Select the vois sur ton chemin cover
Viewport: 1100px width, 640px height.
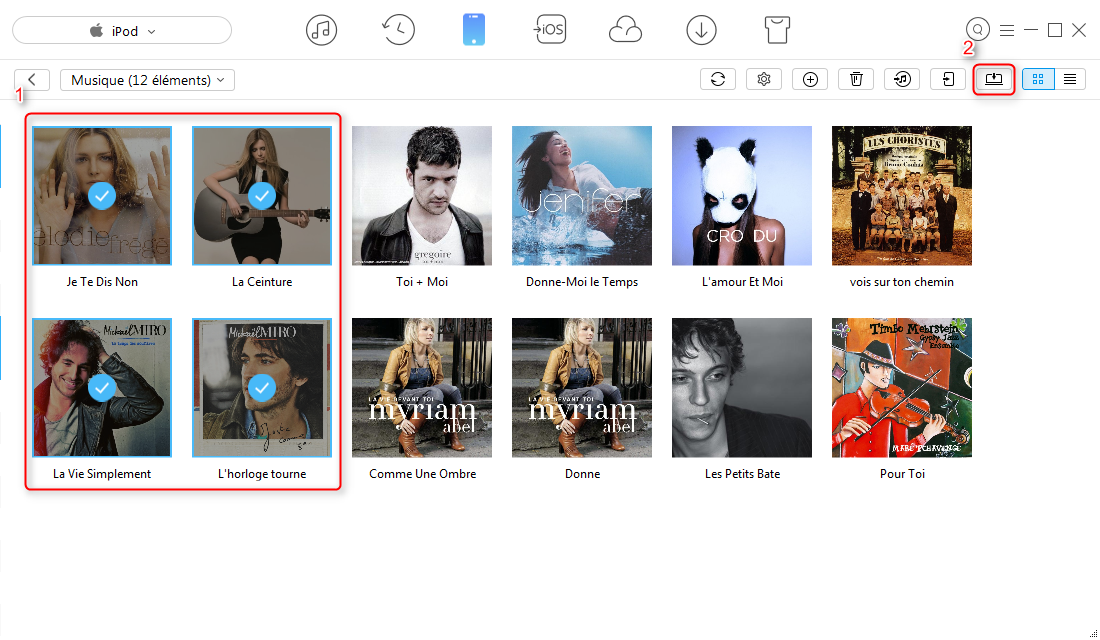901,196
